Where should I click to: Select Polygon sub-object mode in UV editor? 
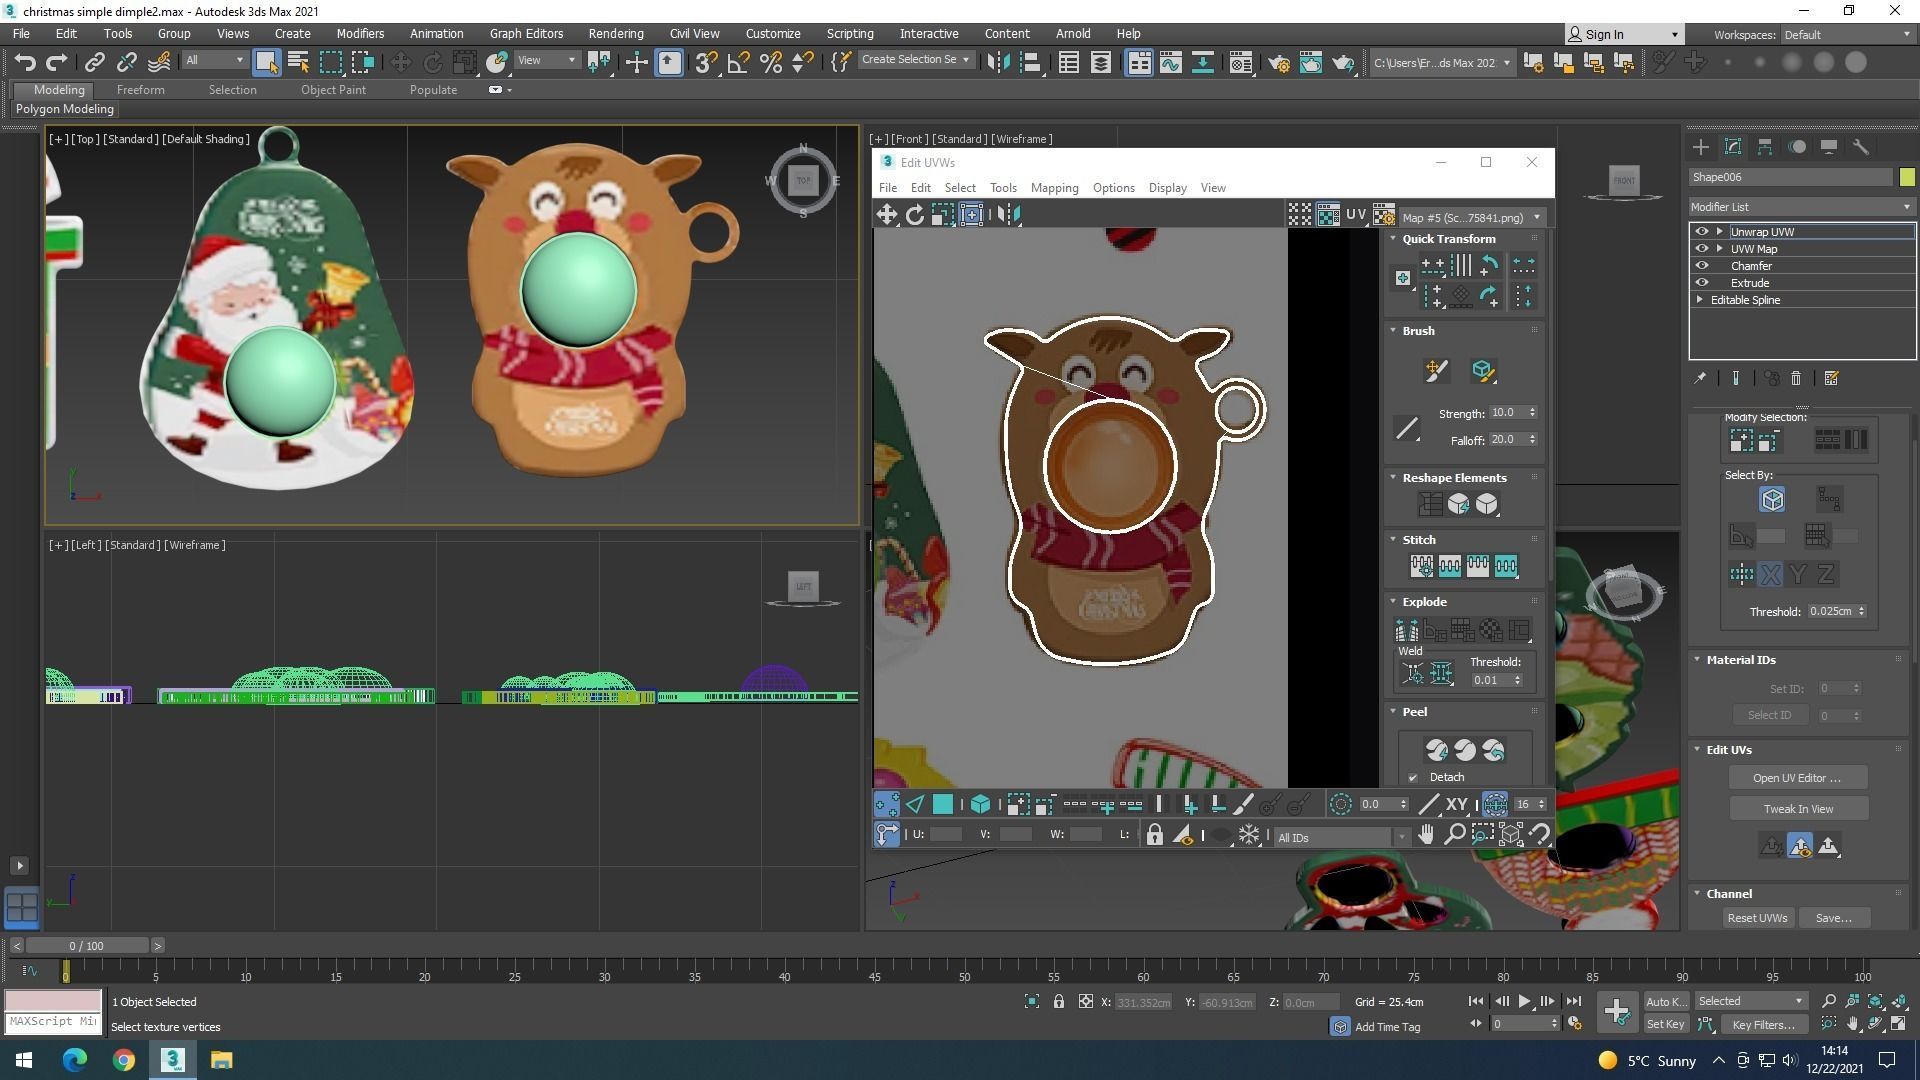[942, 804]
